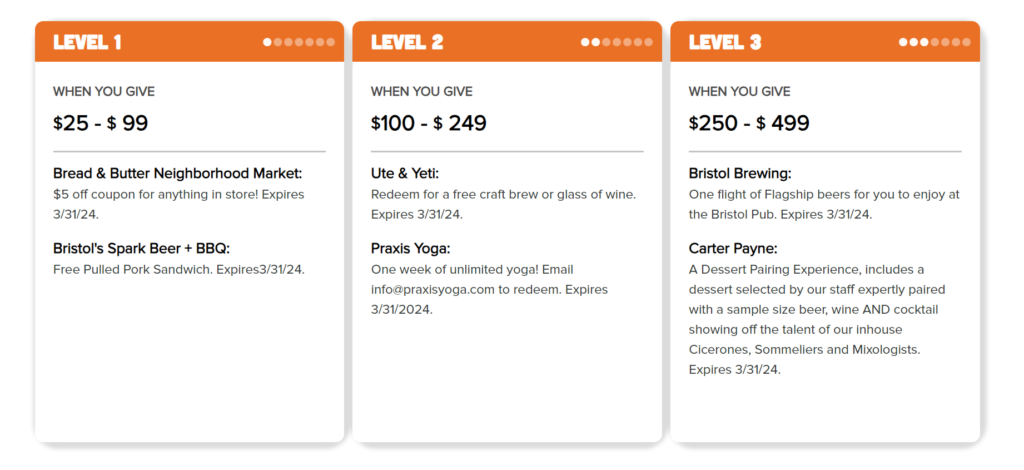Click the Level 2 progress dots indicator
The height and width of the screenshot is (470, 1024).
coord(616,42)
